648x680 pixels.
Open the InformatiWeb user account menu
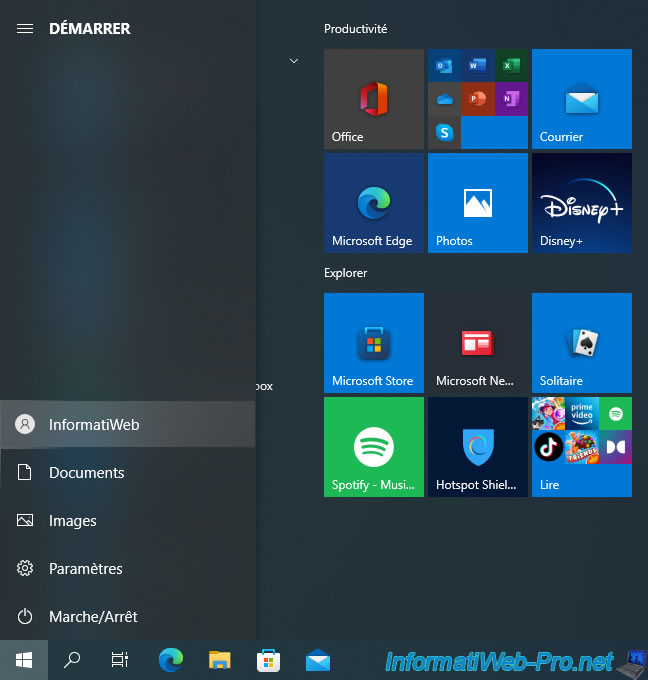point(128,424)
